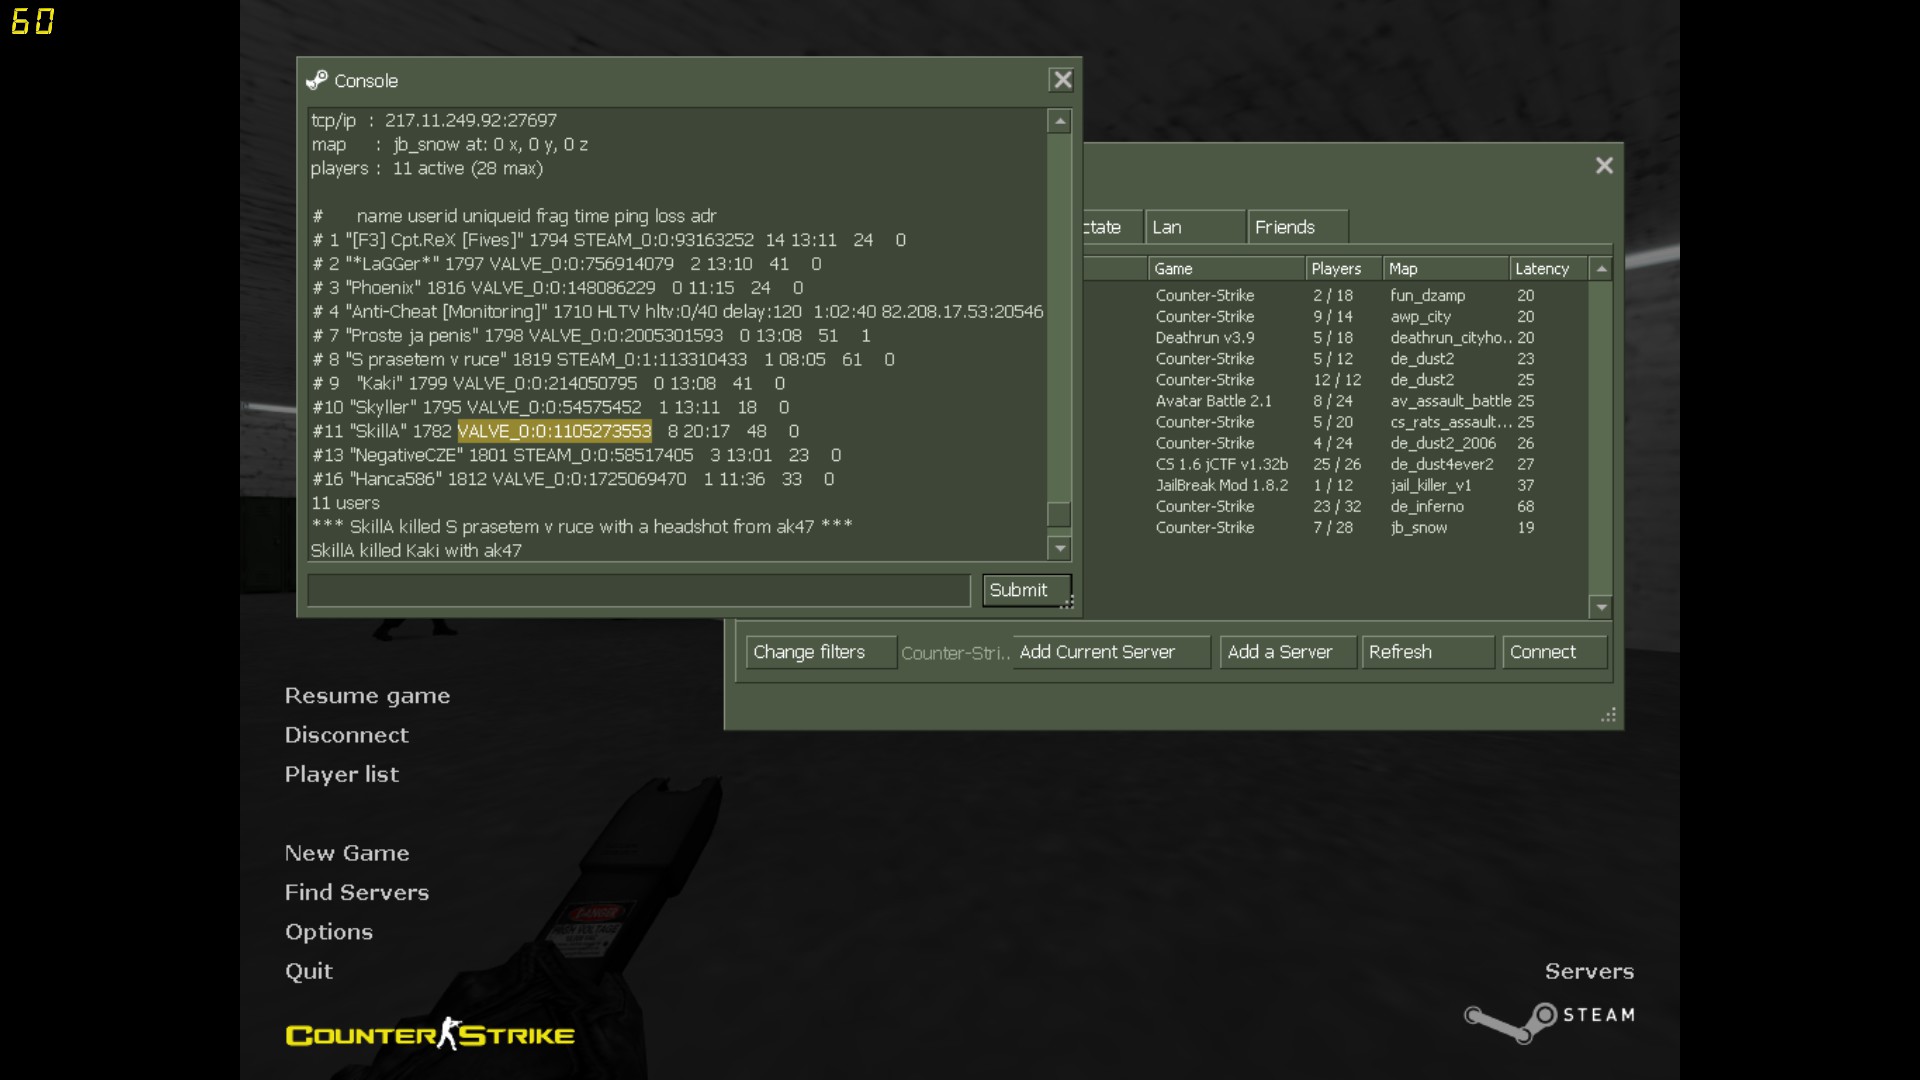Click Servers link near Steam logo

coord(1589,971)
